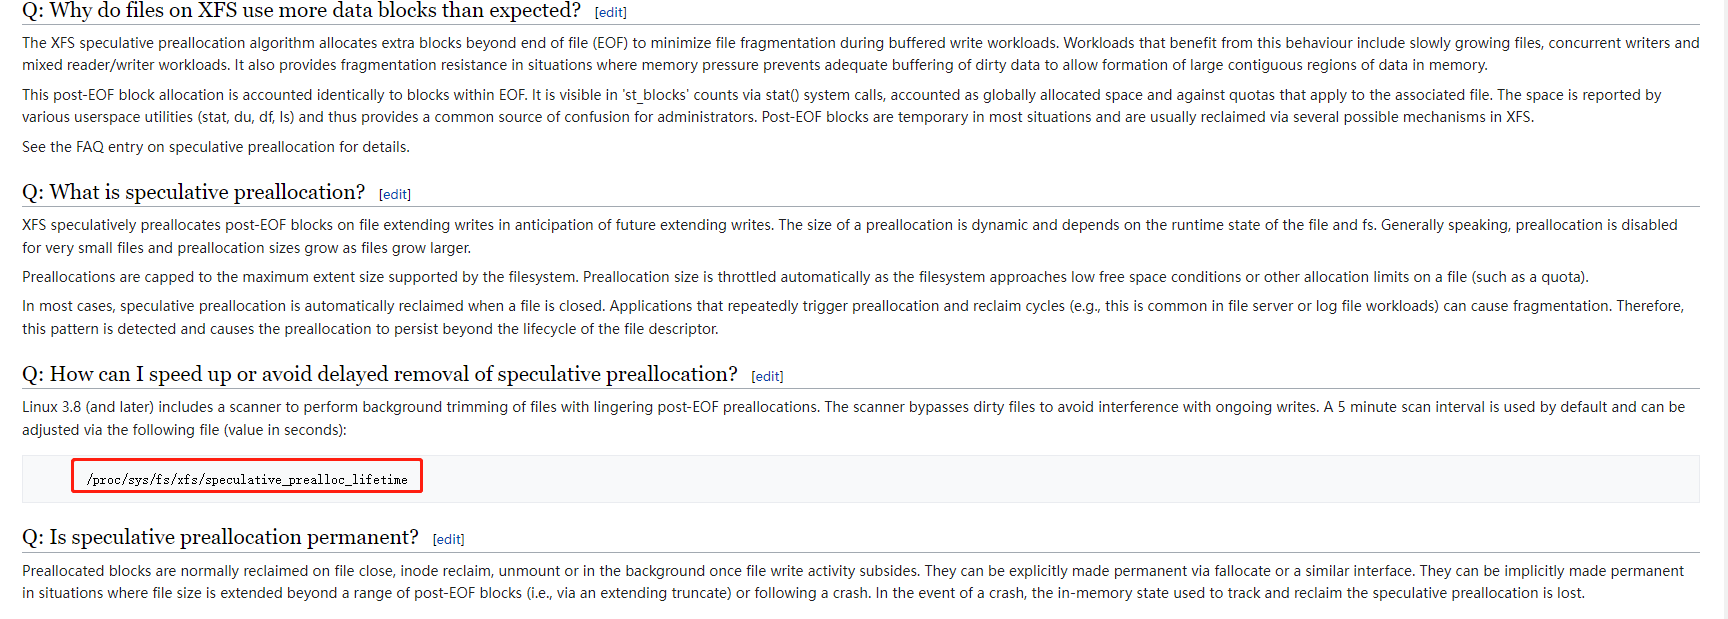Open edit link for 'What is speculative preallocation?'
The height and width of the screenshot is (619, 1728).
(395, 194)
